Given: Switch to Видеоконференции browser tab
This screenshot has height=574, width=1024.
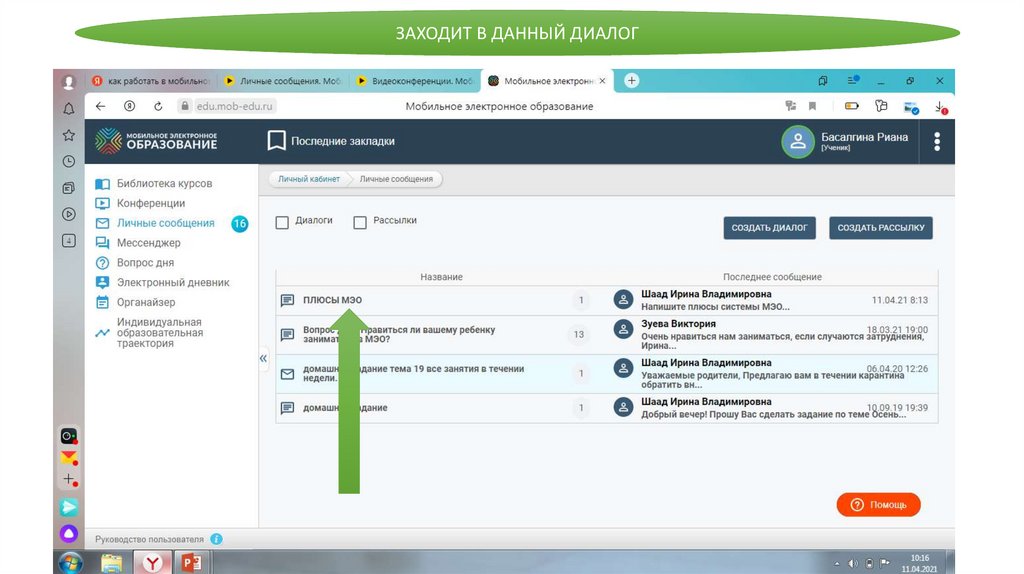Looking at the screenshot, I should (x=415, y=81).
